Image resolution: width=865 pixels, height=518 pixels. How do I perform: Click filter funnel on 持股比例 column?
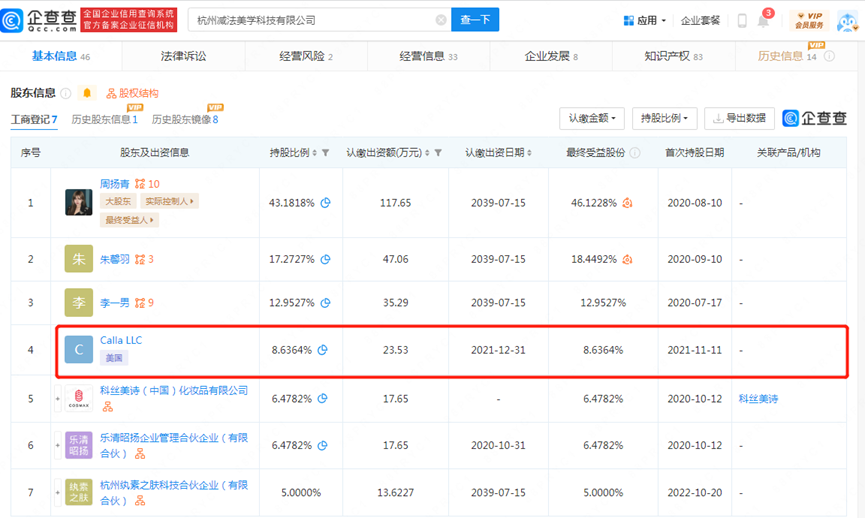pos(325,153)
